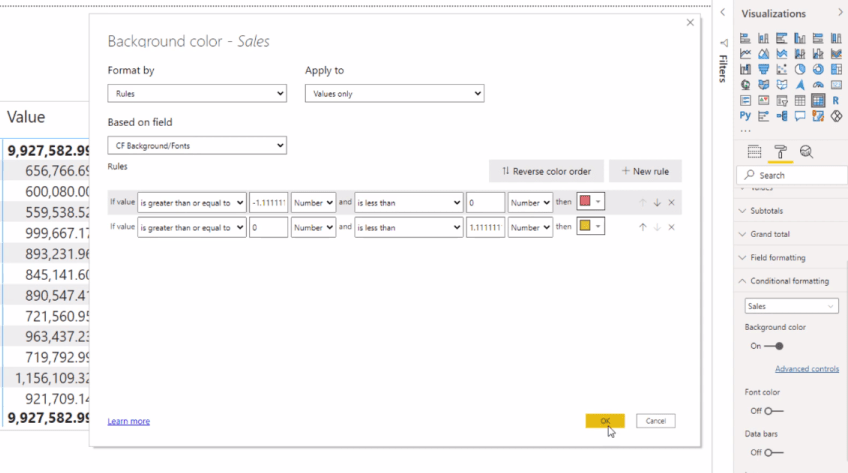Screen dimensions: 848x473
Task: Delete the second rule with its X
Action: pyautogui.click(x=671, y=228)
